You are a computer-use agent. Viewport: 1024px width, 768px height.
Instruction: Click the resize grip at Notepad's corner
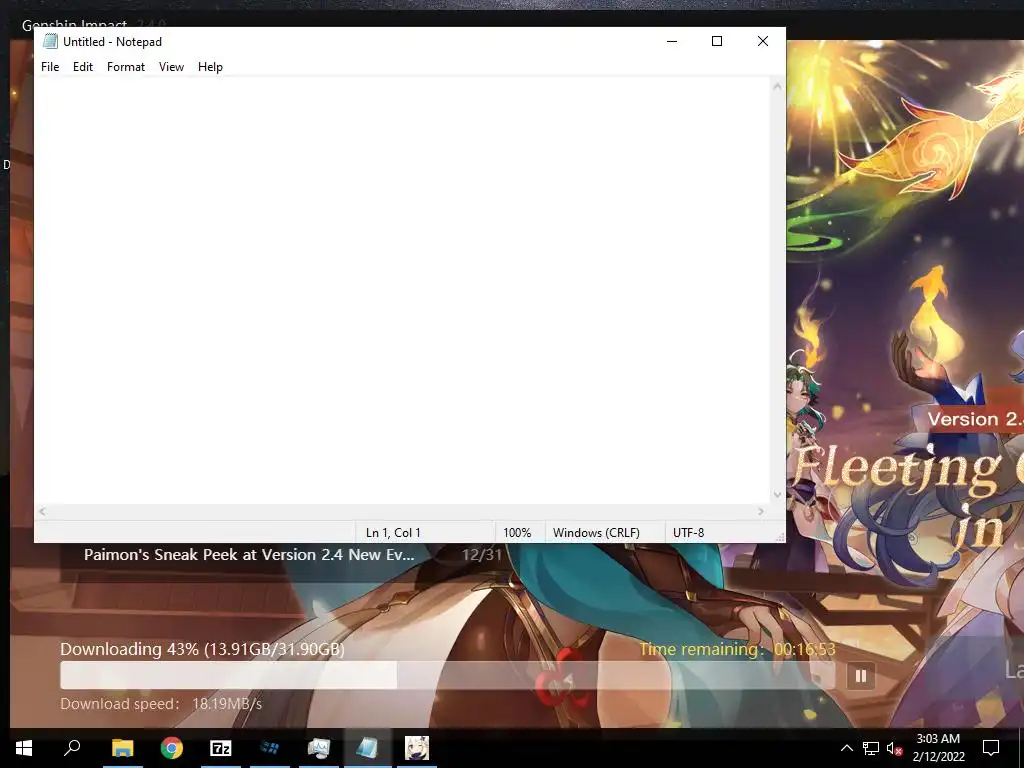[779, 536]
